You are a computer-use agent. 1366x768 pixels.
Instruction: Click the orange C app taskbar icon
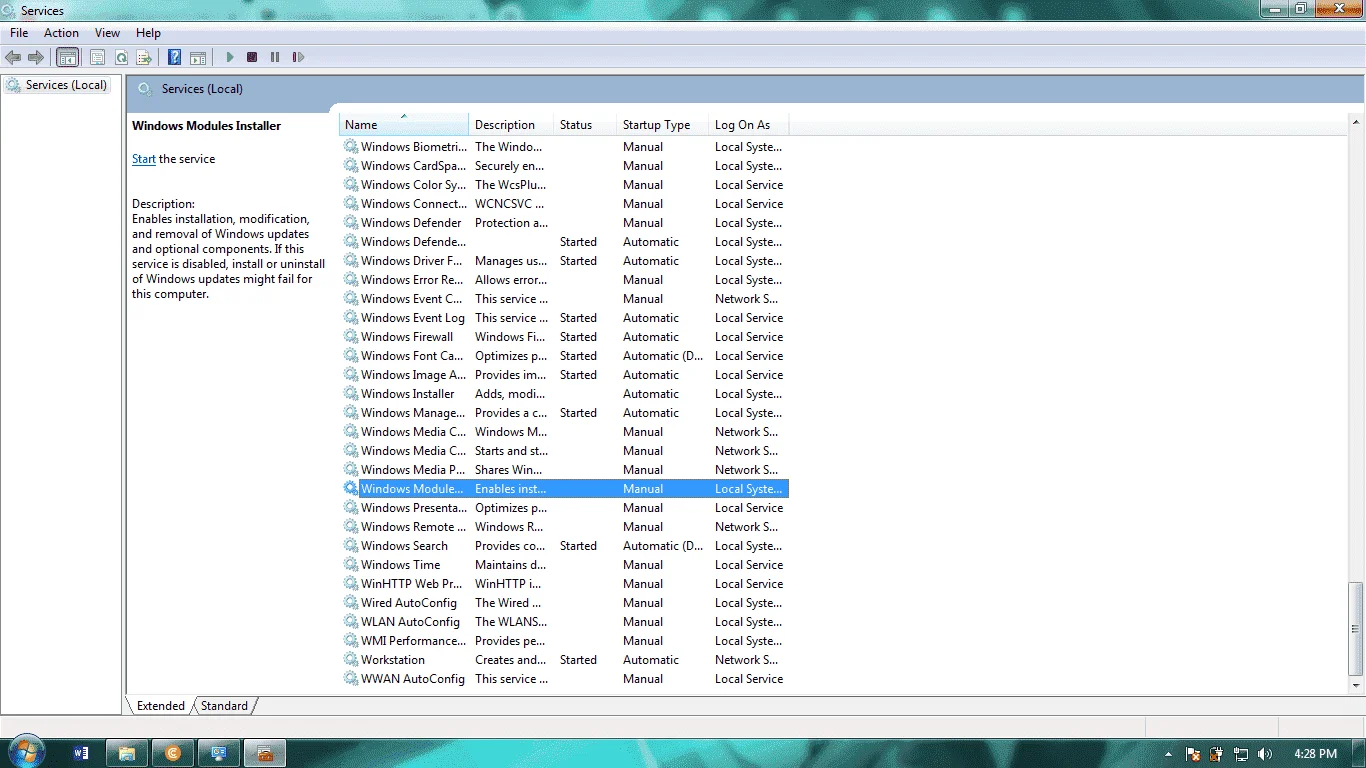(x=173, y=753)
